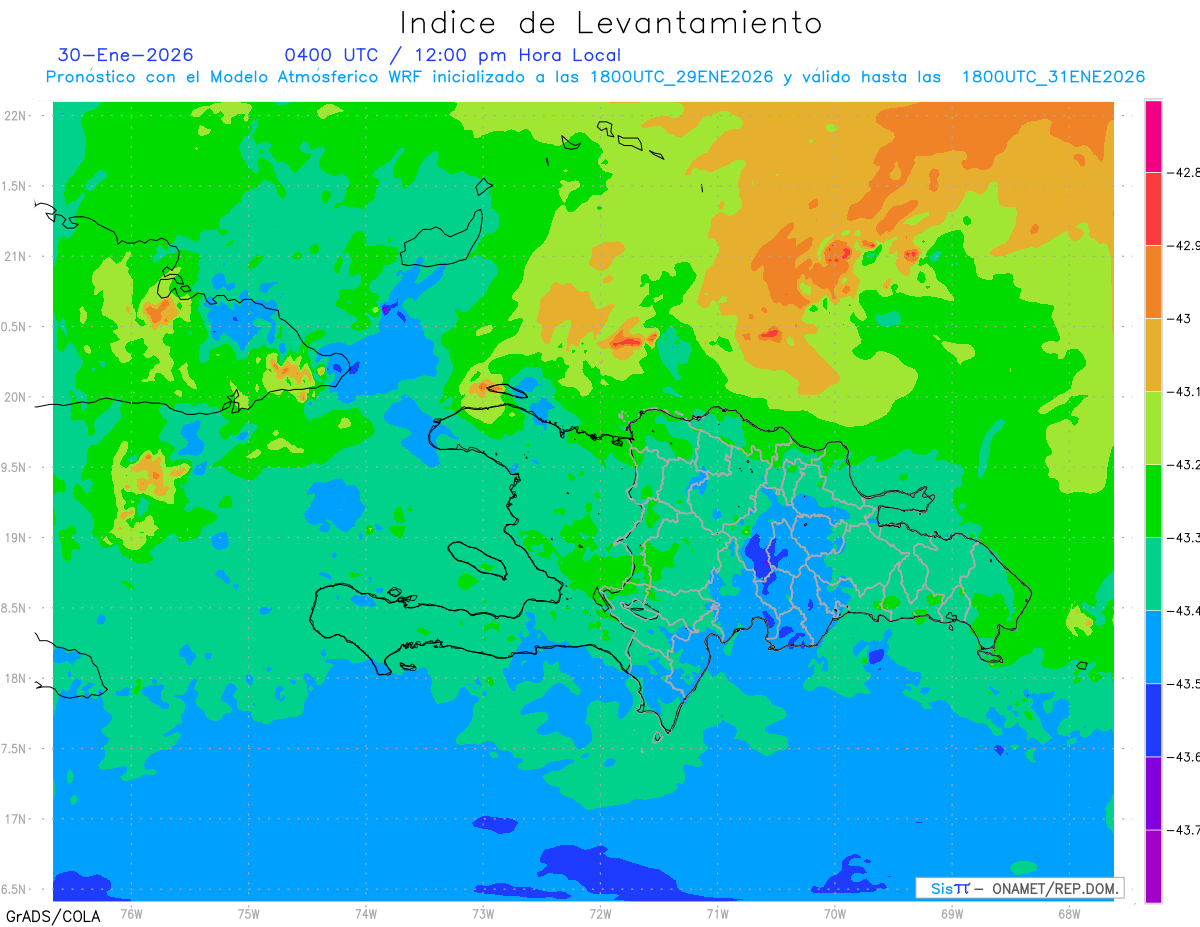Click the legend value "-43.3"

tap(1185, 538)
